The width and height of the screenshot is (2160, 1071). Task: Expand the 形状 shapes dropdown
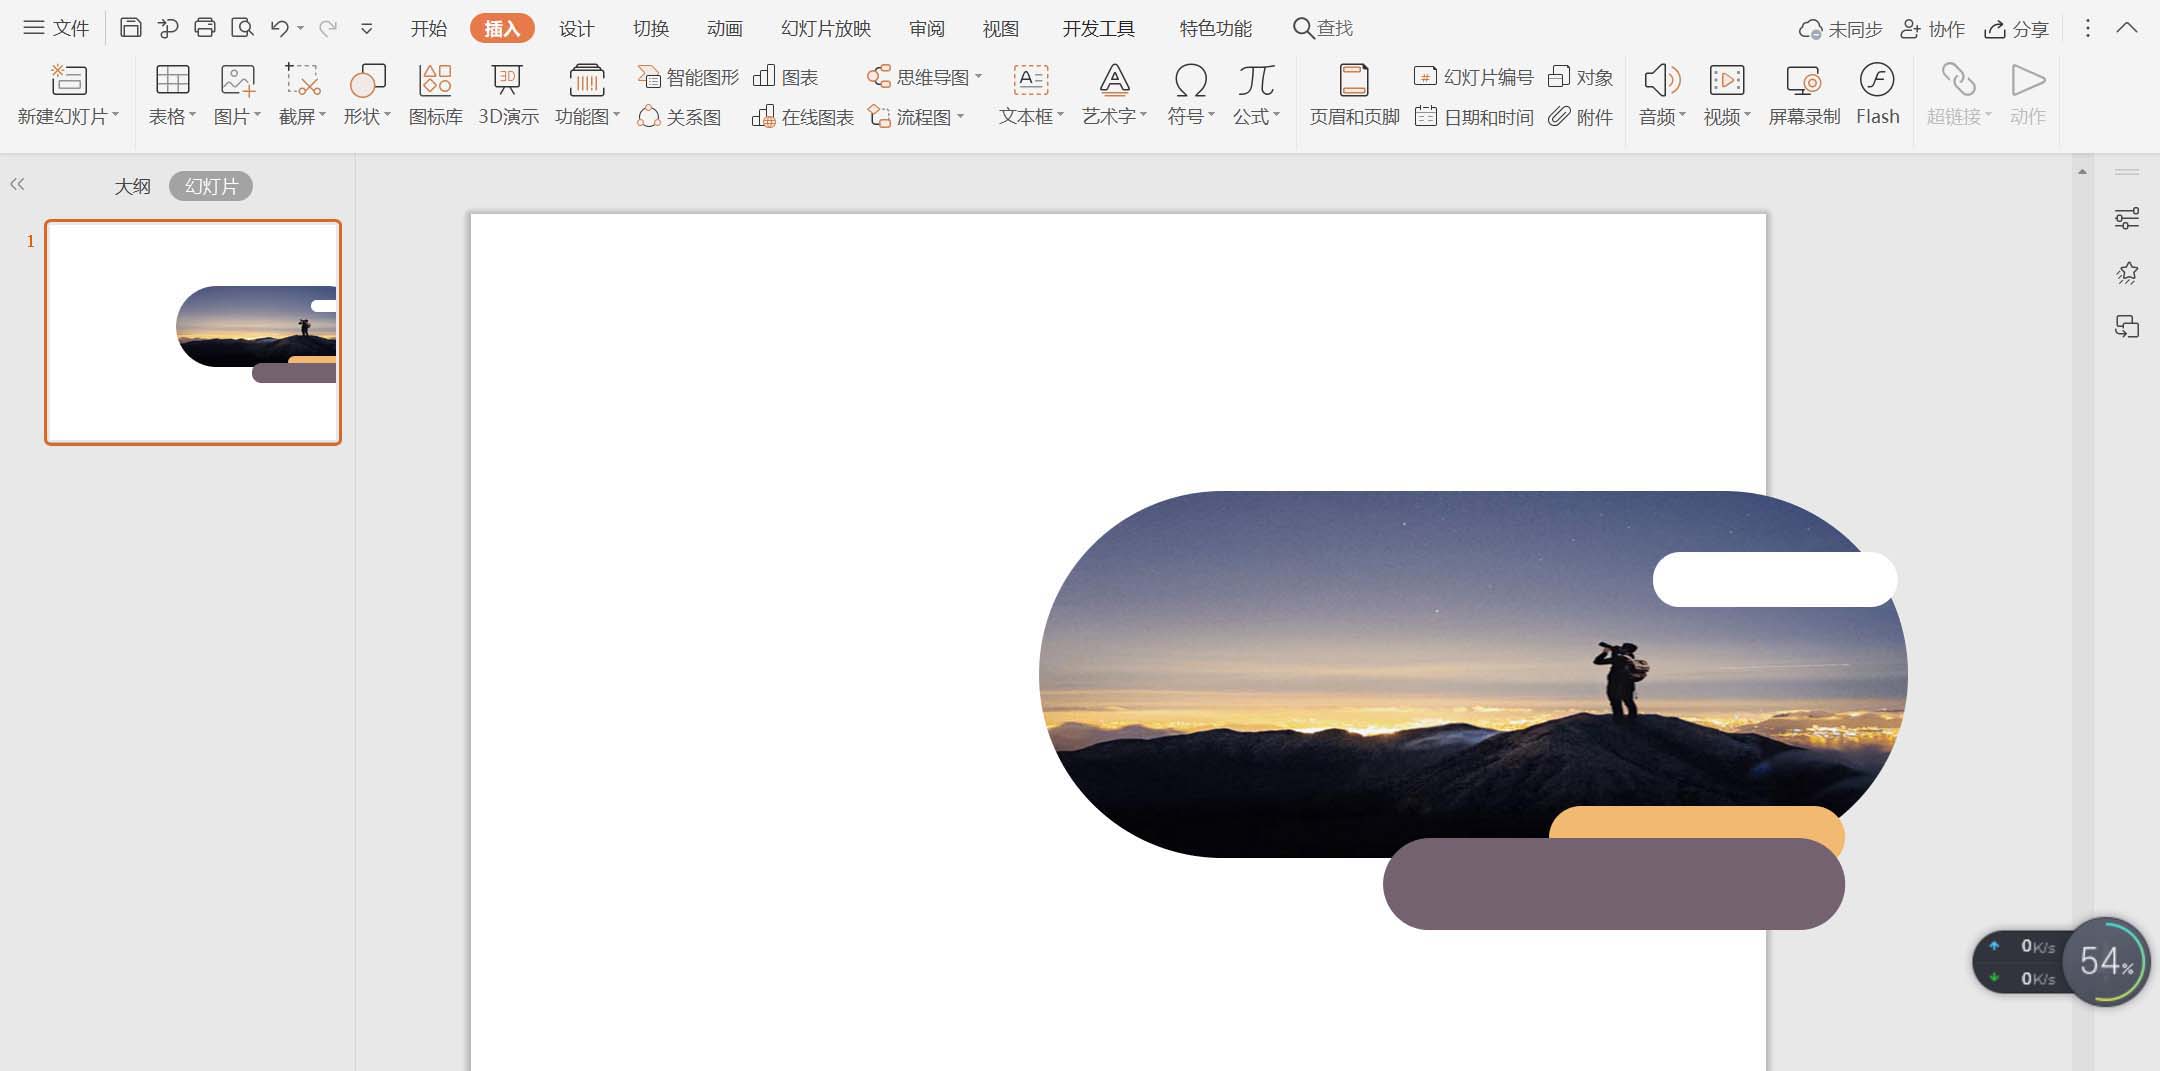(367, 117)
